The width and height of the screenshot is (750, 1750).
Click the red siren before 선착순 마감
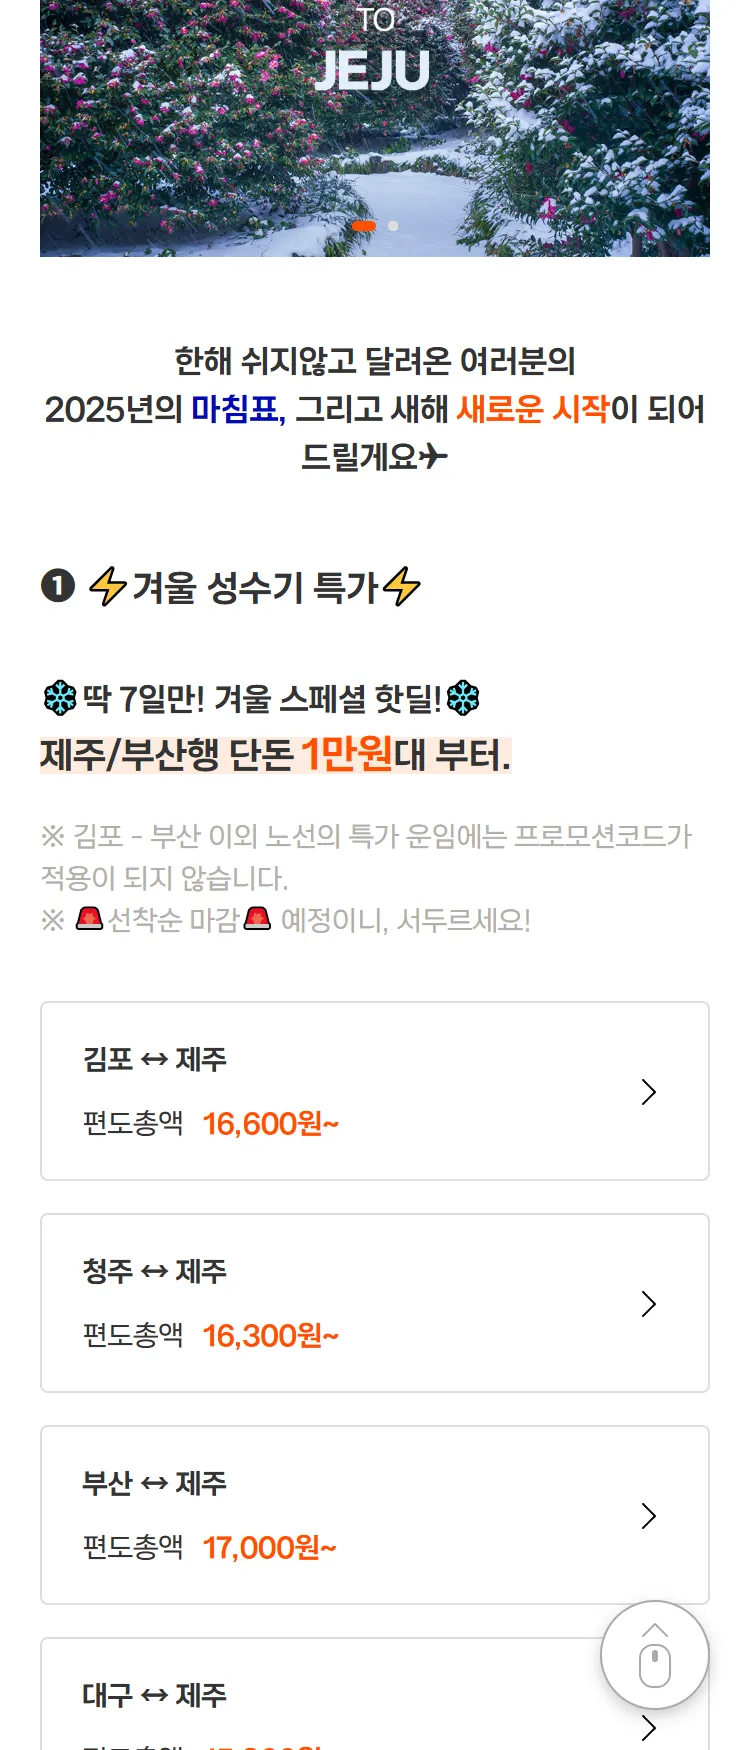(x=90, y=918)
